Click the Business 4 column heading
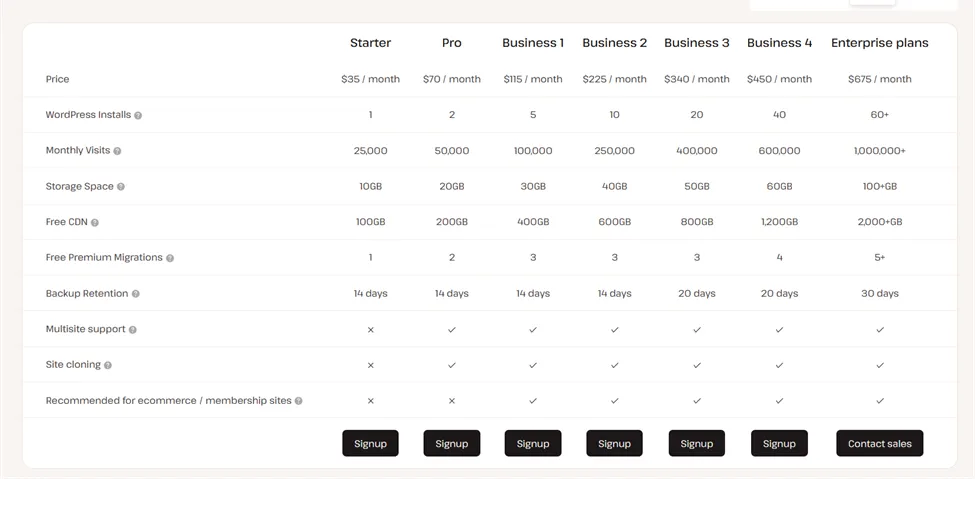The height and width of the screenshot is (515, 975). click(x=779, y=43)
